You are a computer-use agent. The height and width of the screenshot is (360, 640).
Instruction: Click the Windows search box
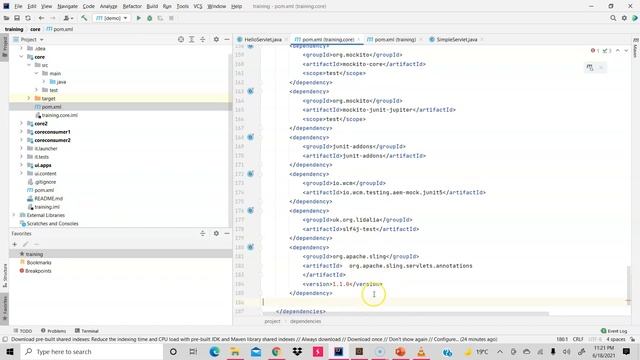coord(92,351)
